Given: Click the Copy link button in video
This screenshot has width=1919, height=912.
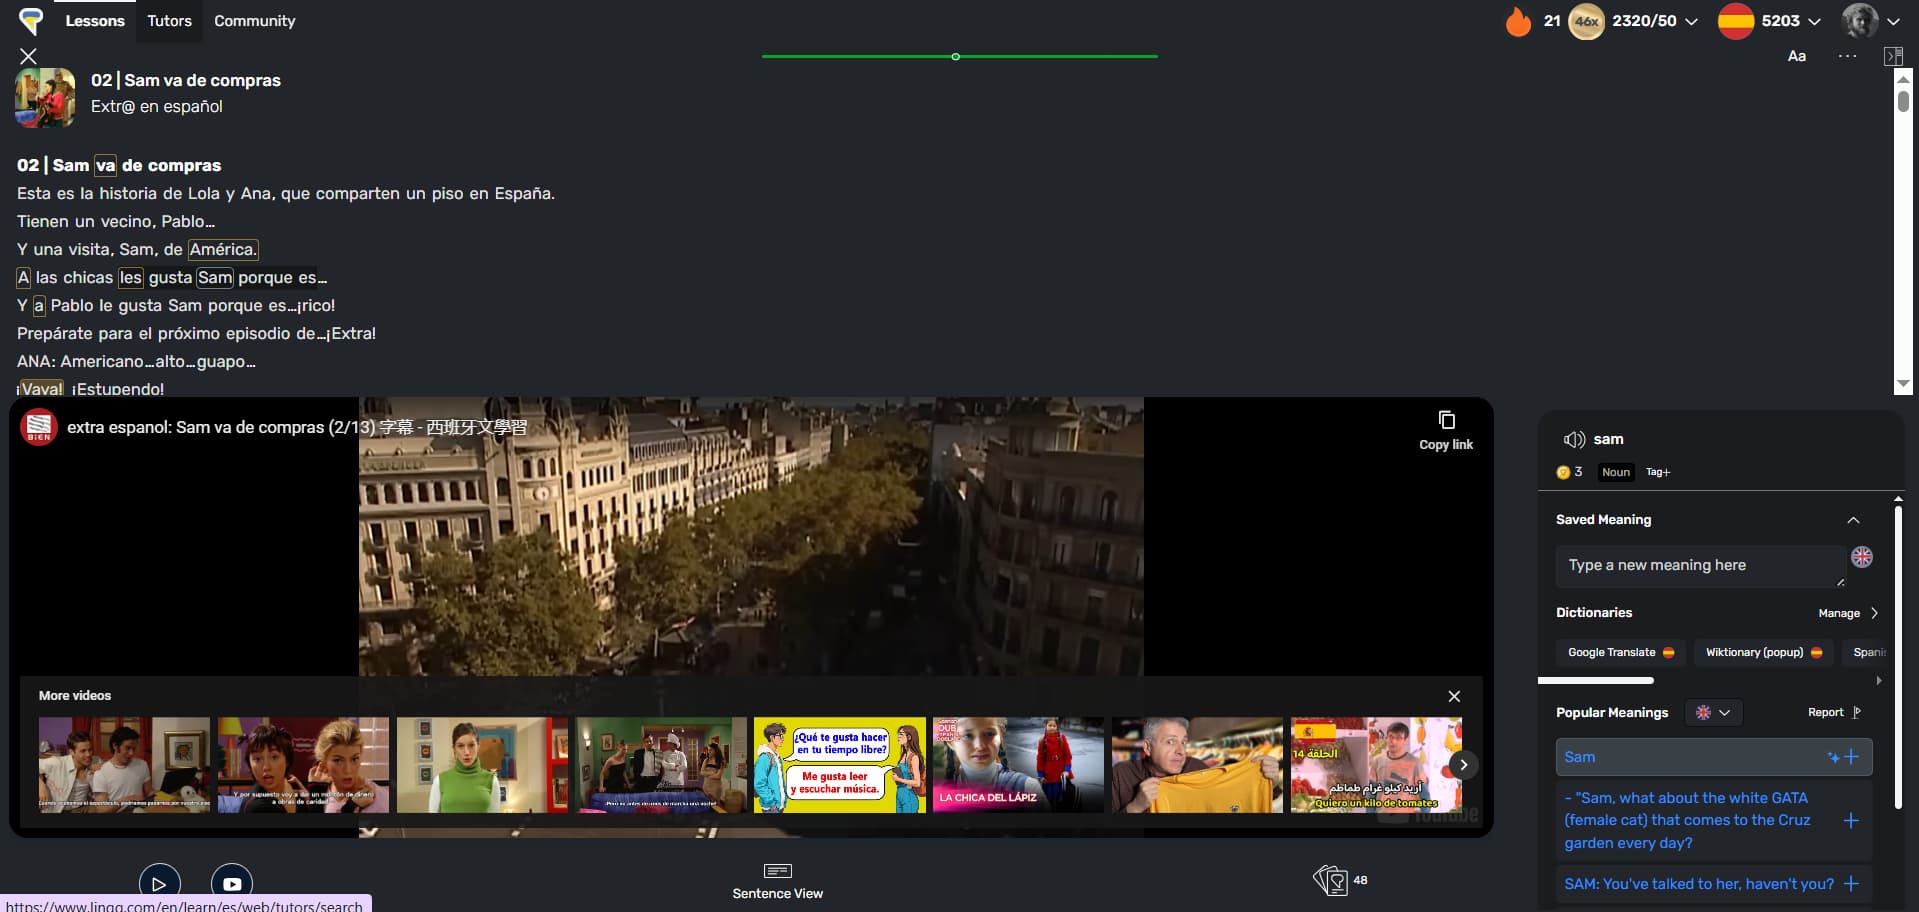Looking at the screenshot, I should point(1446,430).
